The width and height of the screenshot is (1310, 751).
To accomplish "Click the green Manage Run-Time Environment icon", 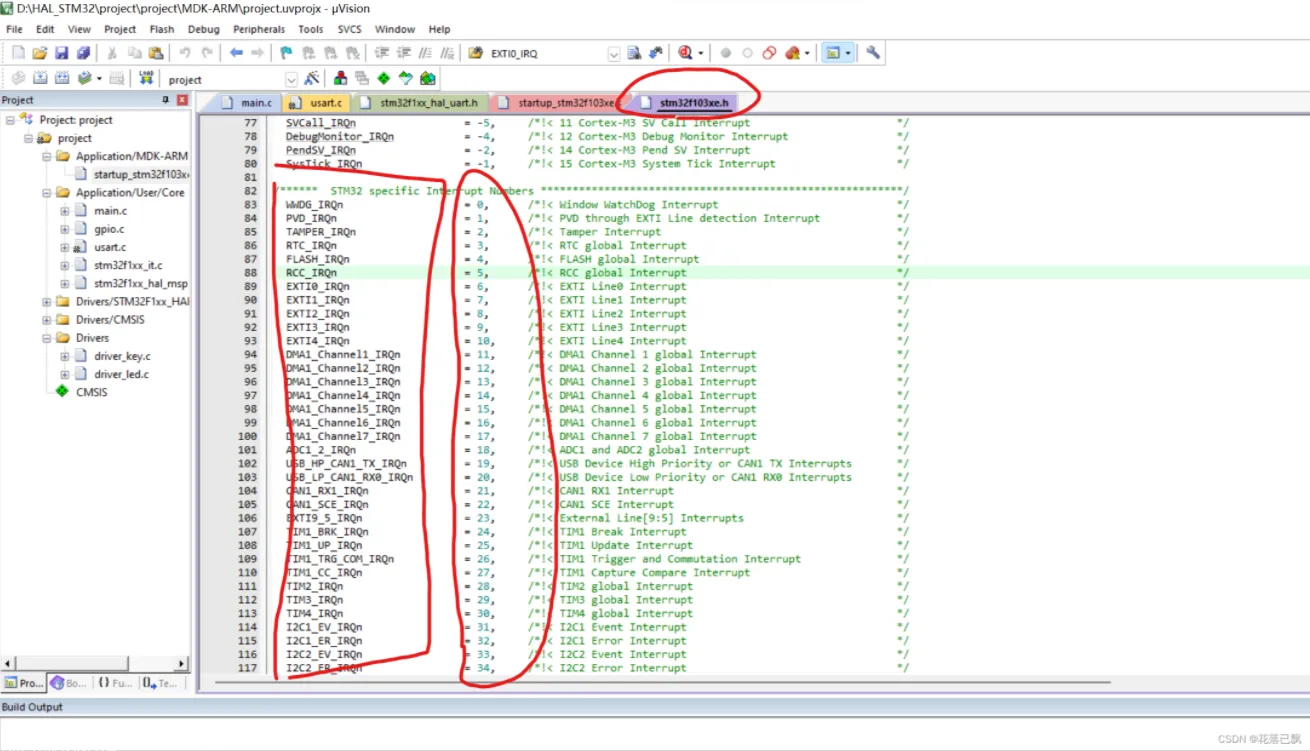I will pos(383,78).
